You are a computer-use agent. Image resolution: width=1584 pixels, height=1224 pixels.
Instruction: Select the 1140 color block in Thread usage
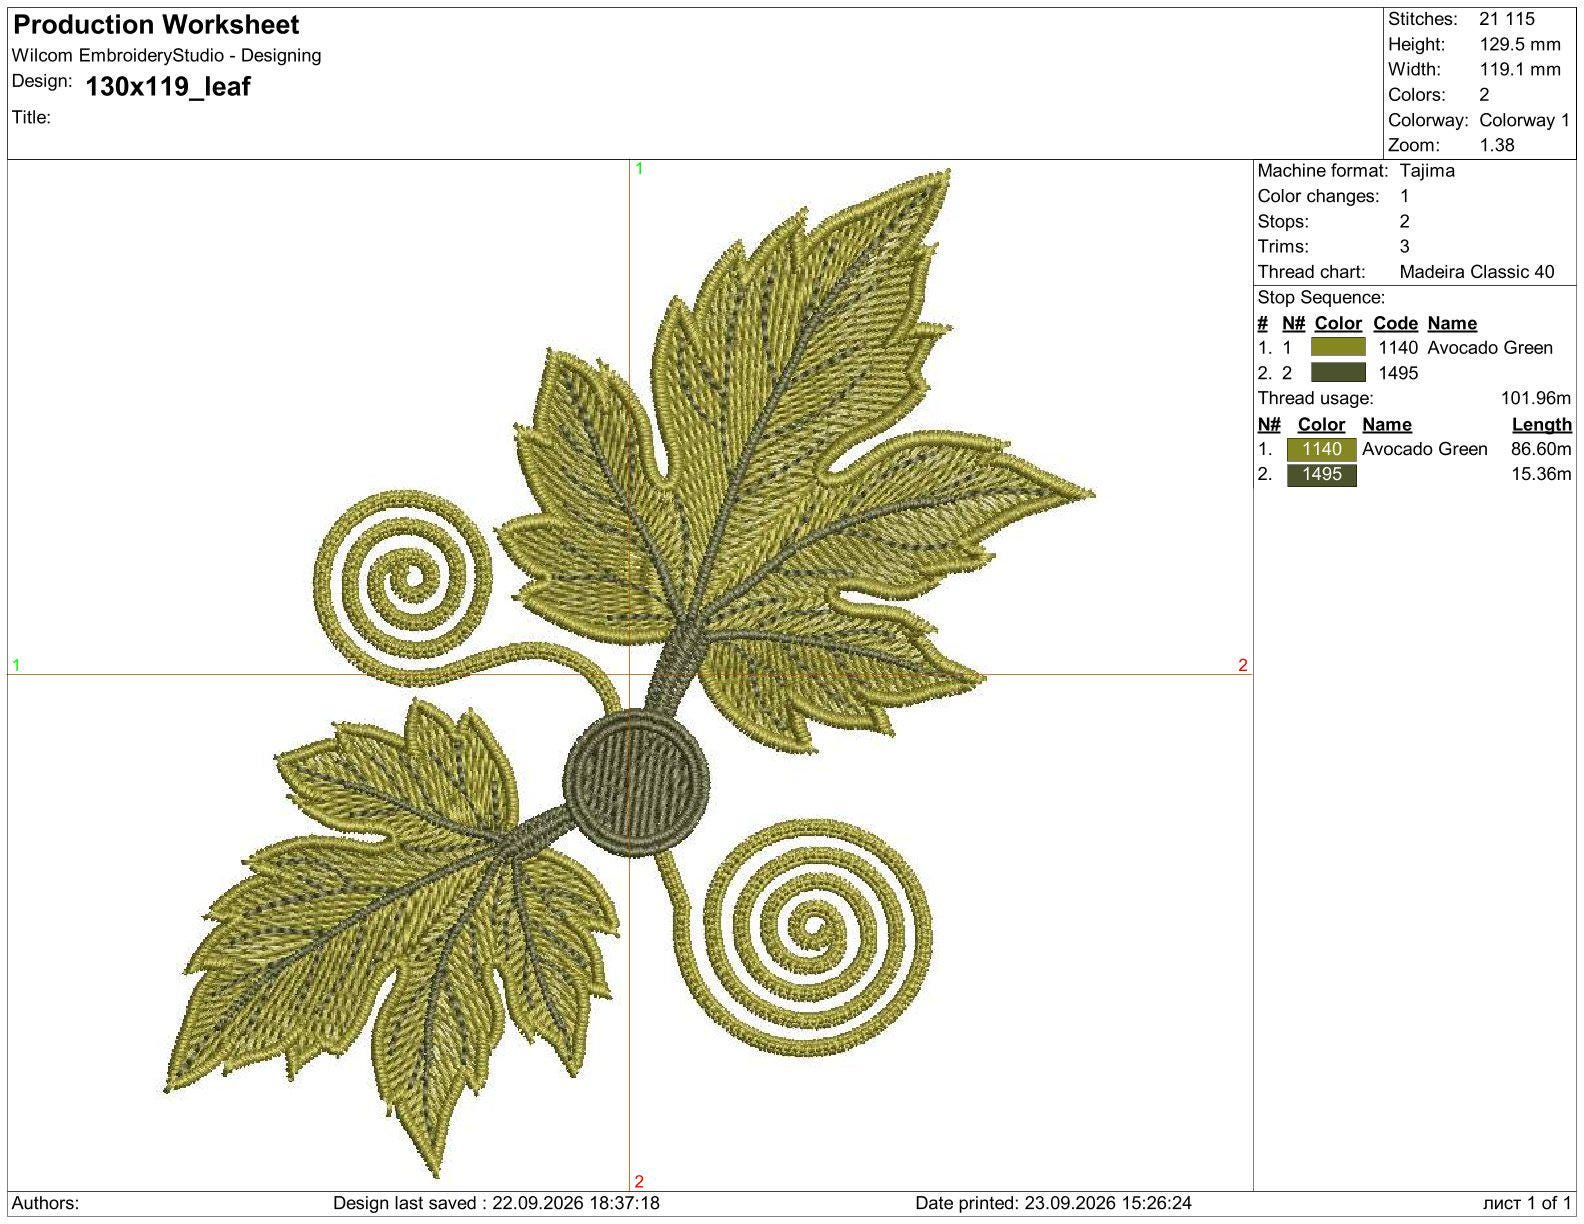coord(1321,449)
